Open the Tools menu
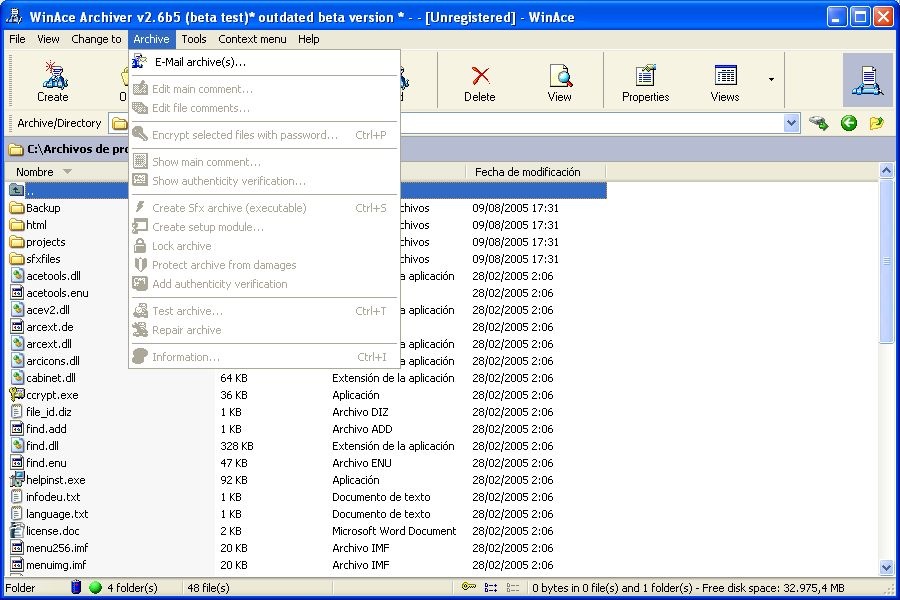This screenshot has width=900, height=600. pyautogui.click(x=194, y=39)
